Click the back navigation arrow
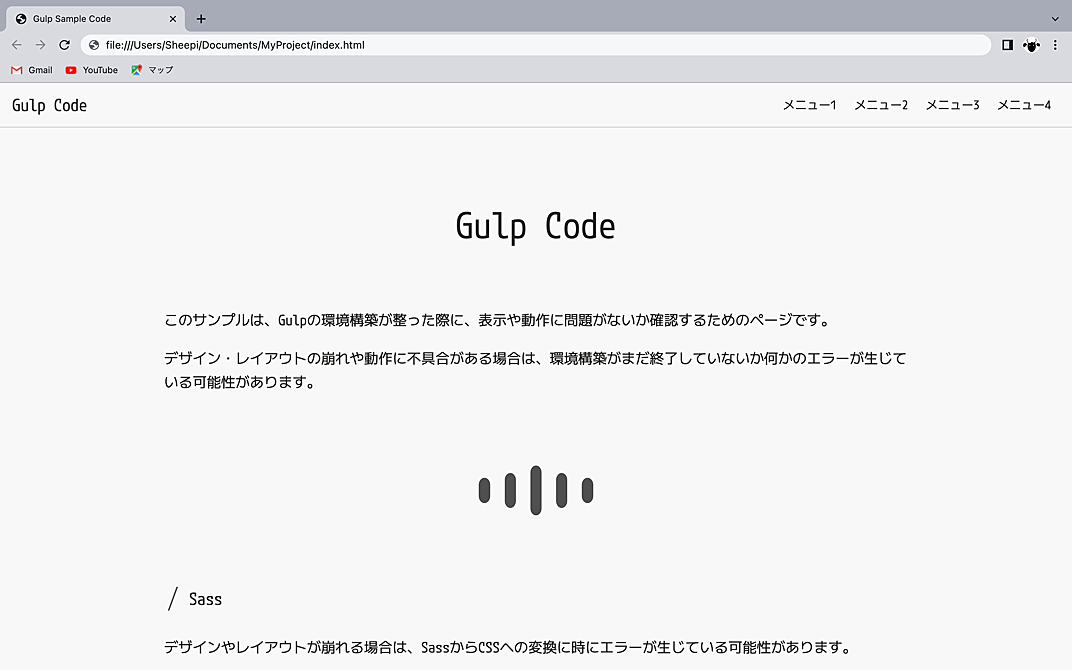 [x=16, y=45]
